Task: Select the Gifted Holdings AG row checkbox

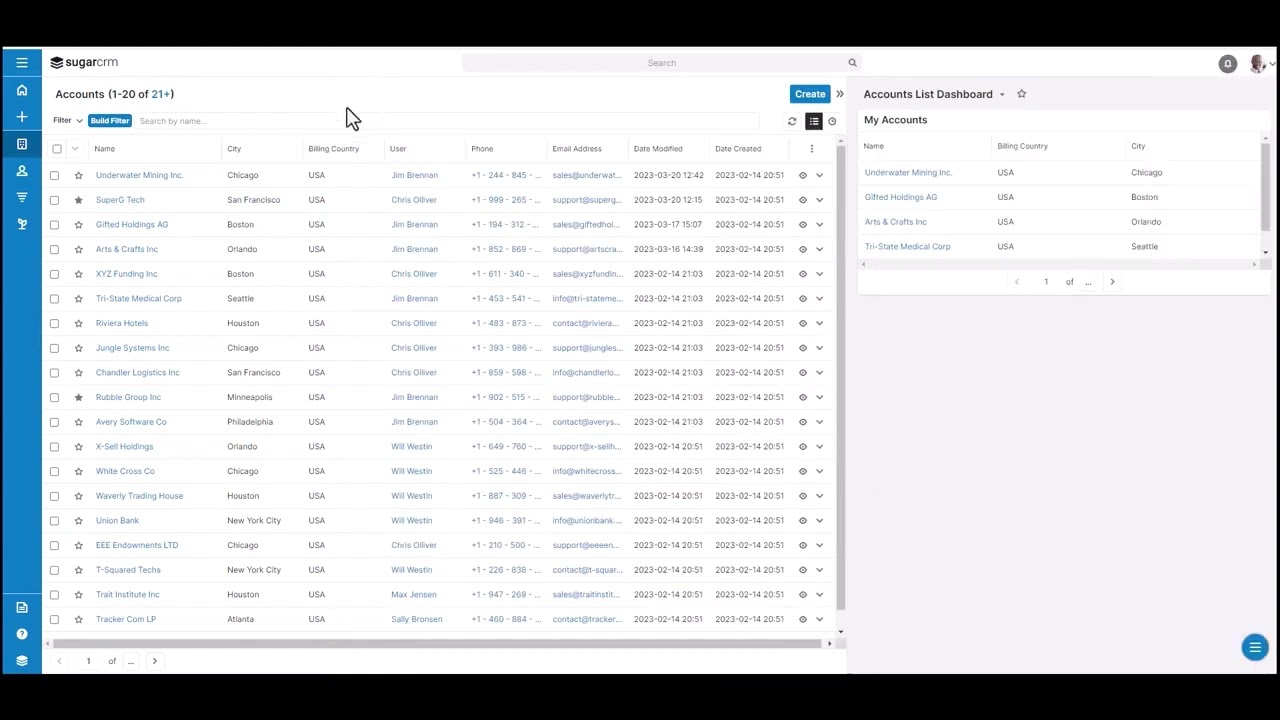Action: click(55, 225)
